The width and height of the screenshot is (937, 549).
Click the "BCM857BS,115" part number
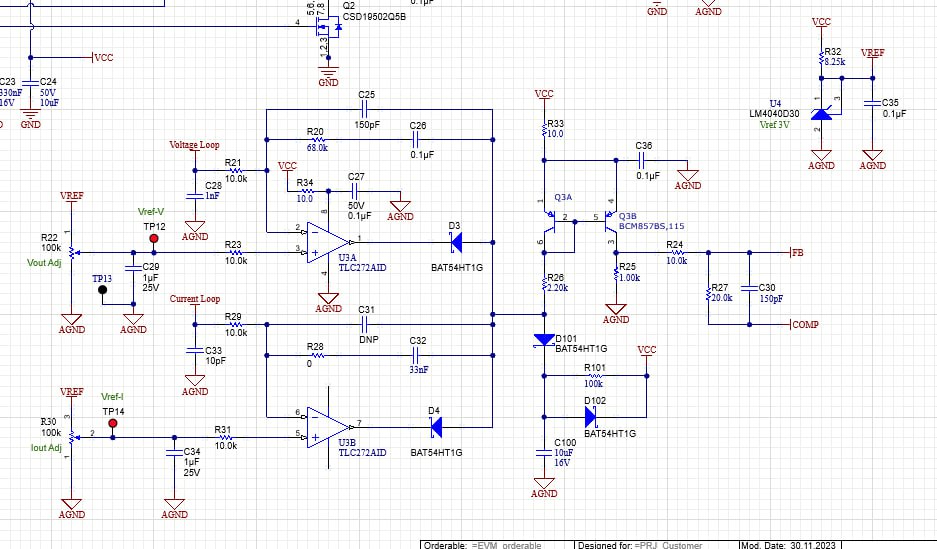651,226
